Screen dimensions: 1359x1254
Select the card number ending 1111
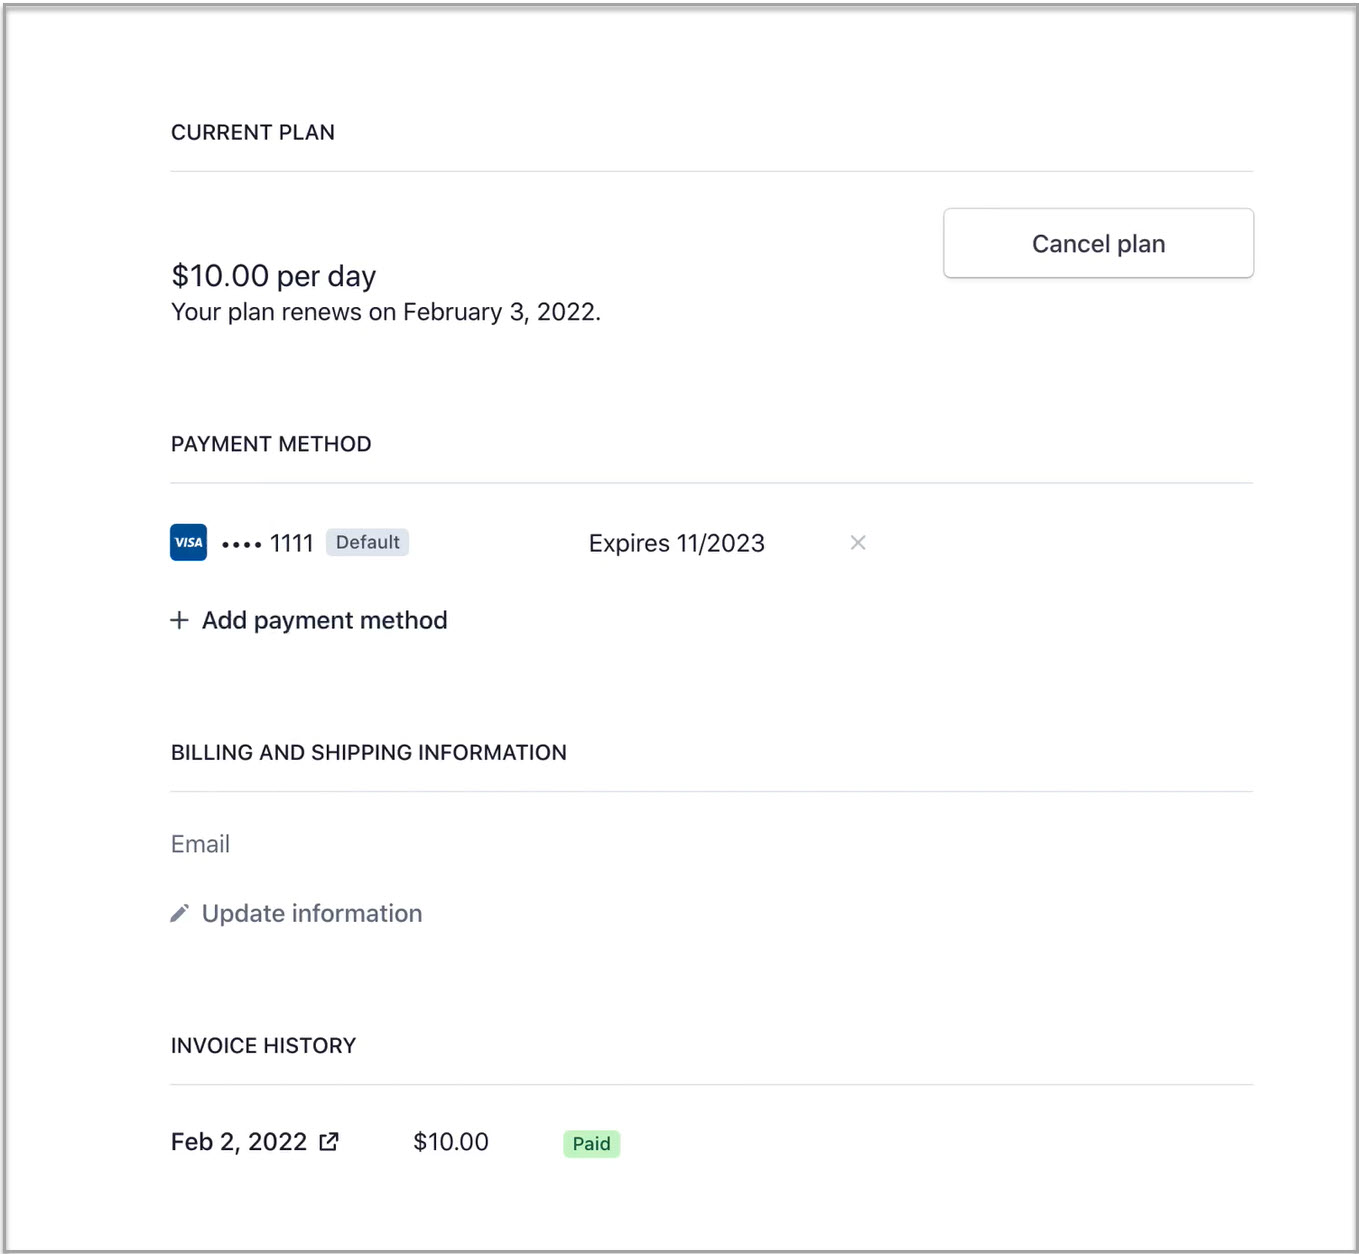coord(267,543)
